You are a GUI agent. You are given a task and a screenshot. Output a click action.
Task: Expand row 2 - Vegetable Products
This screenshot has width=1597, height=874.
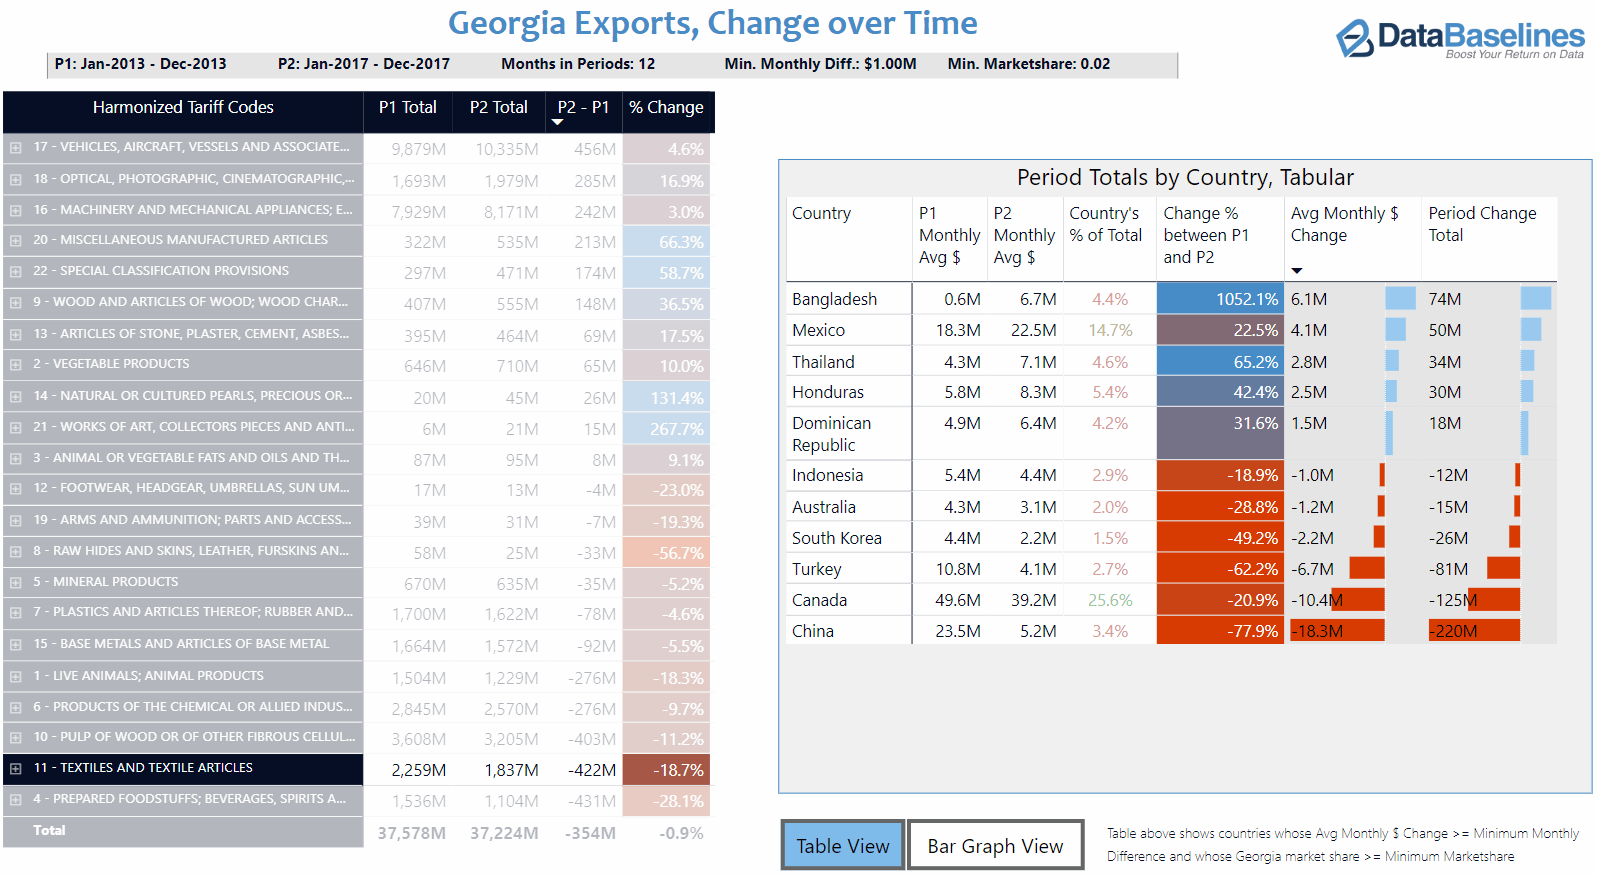click(x=16, y=365)
